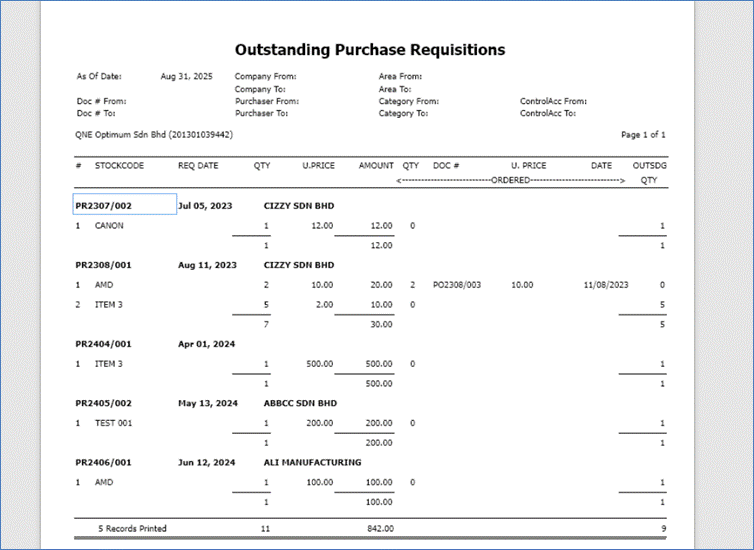Click the TEST 001 stock item
This screenshot has width=754, height=550.
click(x=115, y=423)
